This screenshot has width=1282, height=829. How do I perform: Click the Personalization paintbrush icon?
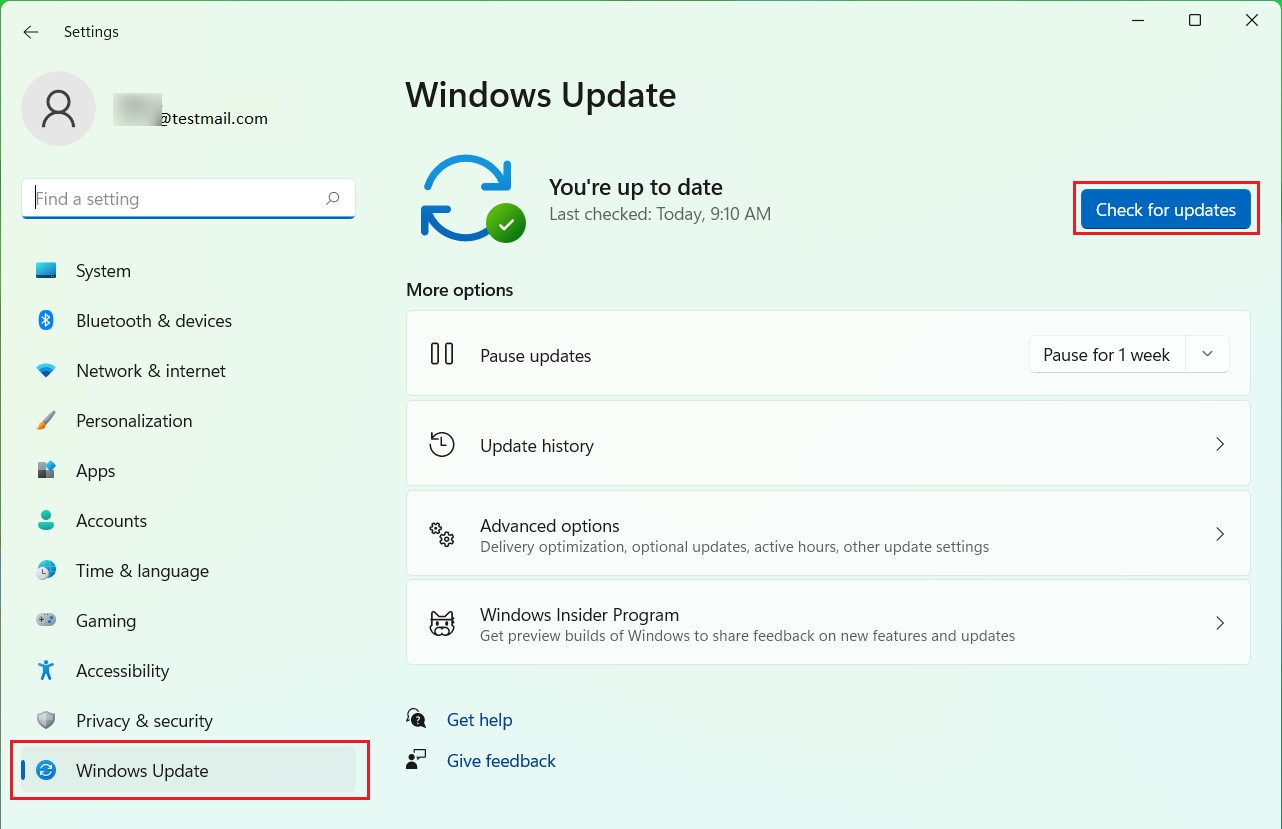(x=46, y=420)
